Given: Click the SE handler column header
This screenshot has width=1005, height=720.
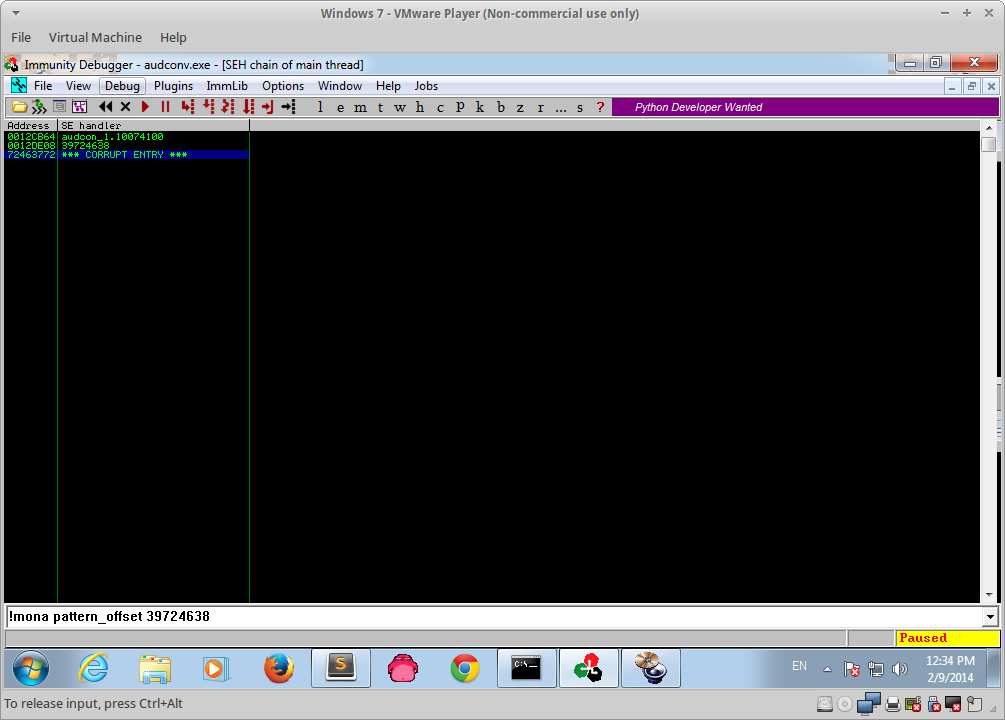Looking at the screenshot, I should pos(154,126).
